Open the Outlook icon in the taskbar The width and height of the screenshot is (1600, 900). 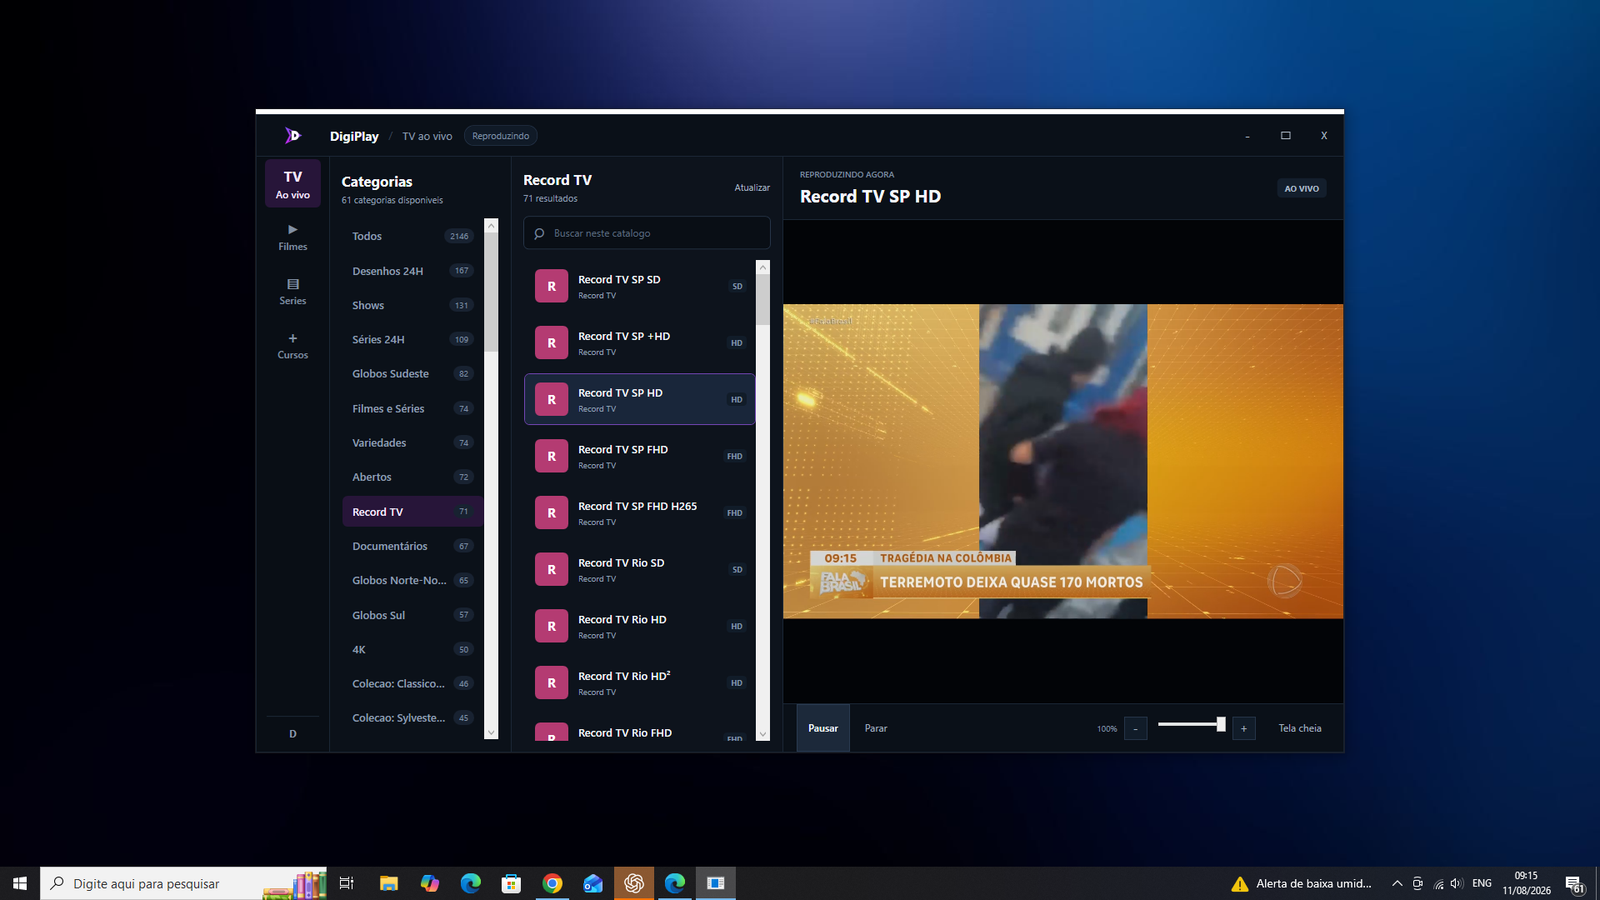coord(593,883)
